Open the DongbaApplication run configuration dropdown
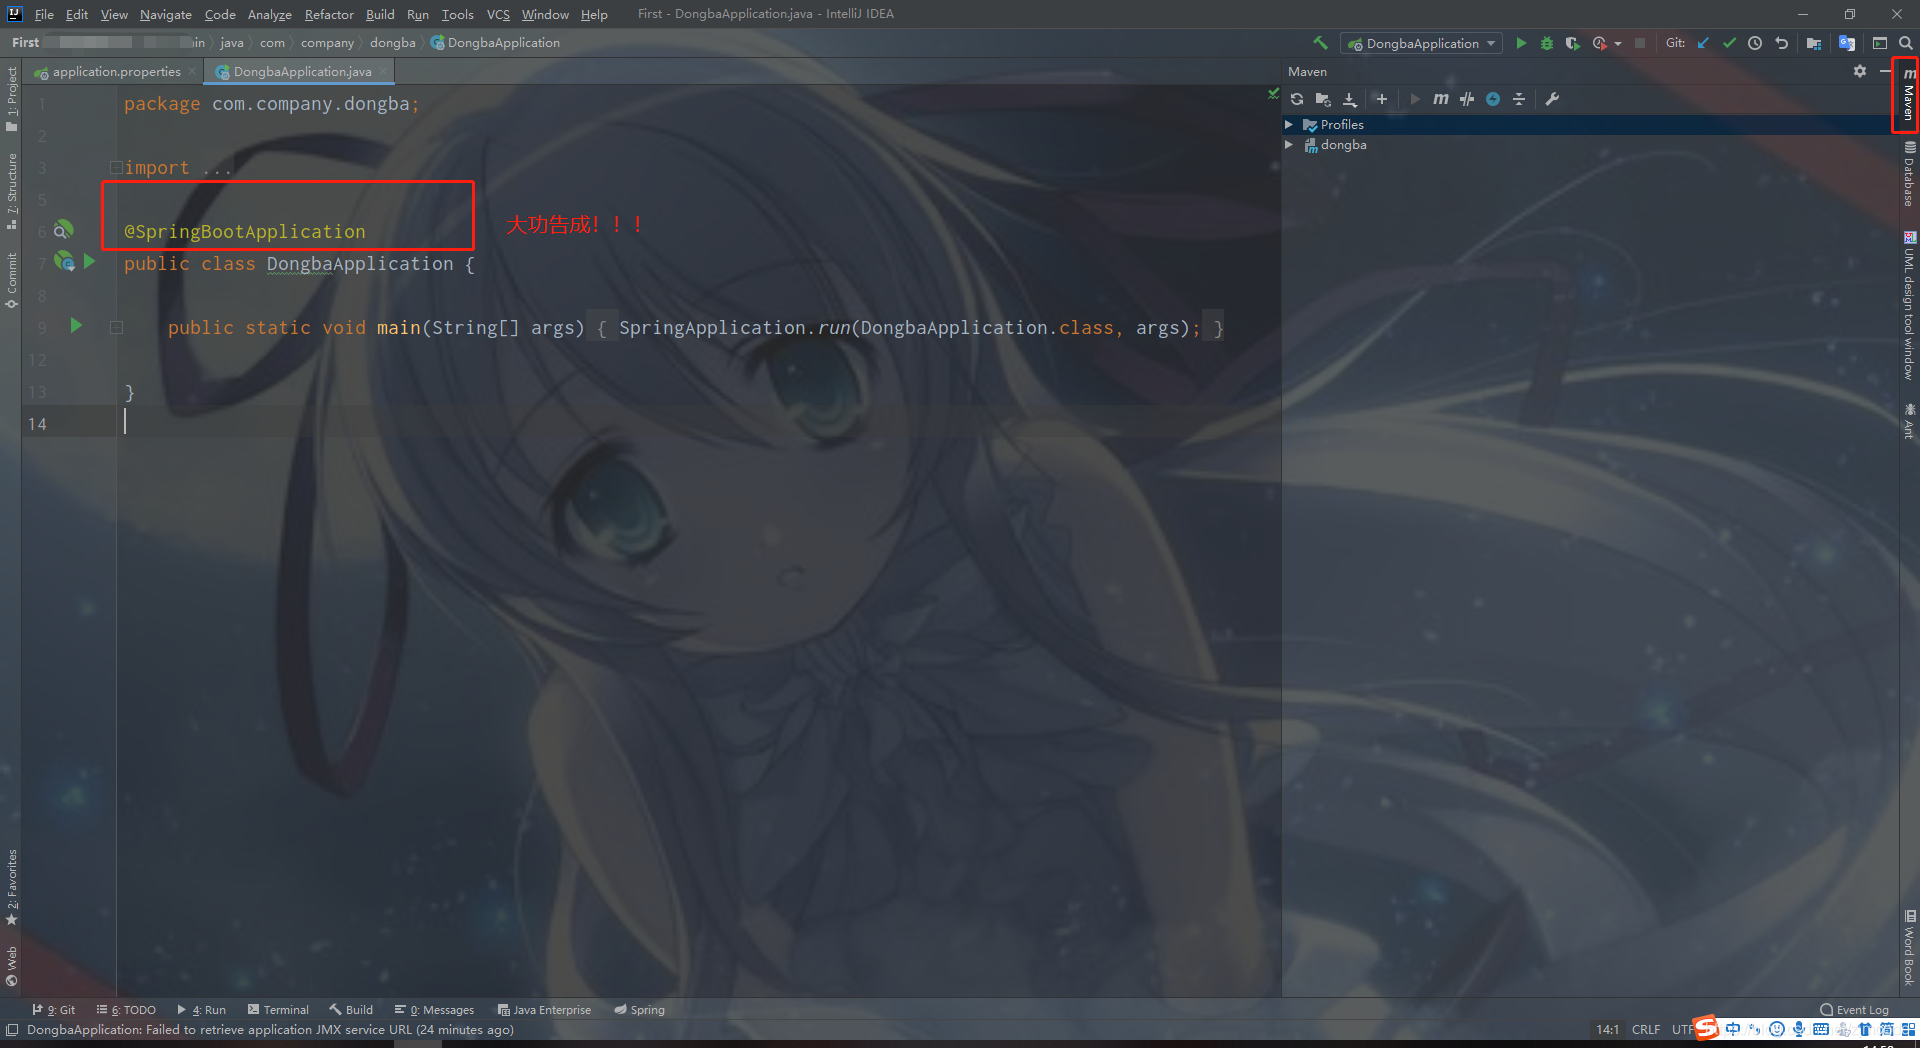Image resolution: width=1920 pixels, height=1048 pixels. click(x=1421, y=43)
